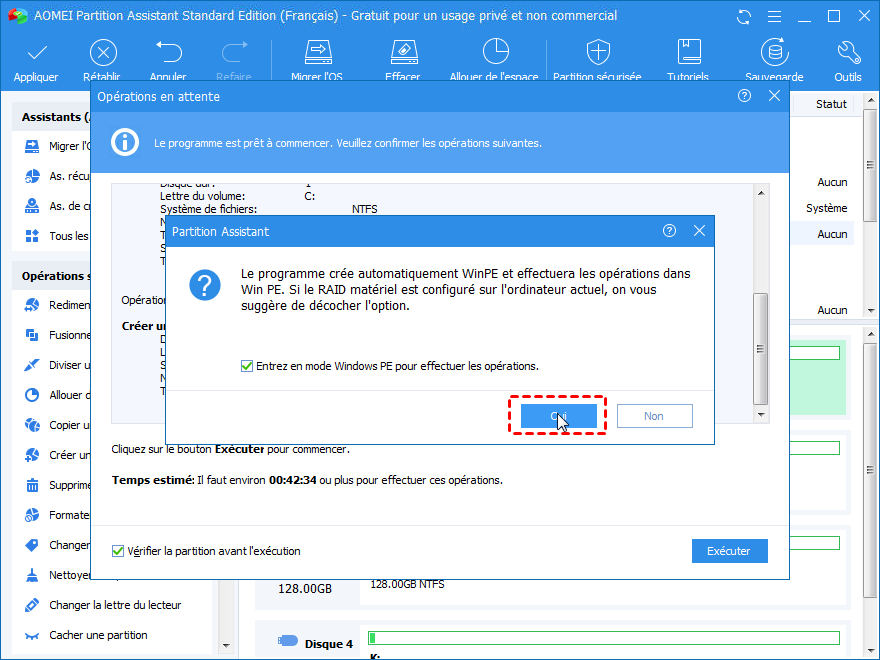Close the Partition Assistant dialog
The height and width of the screenshot is (660, 880).
click(x=699, y=231)
